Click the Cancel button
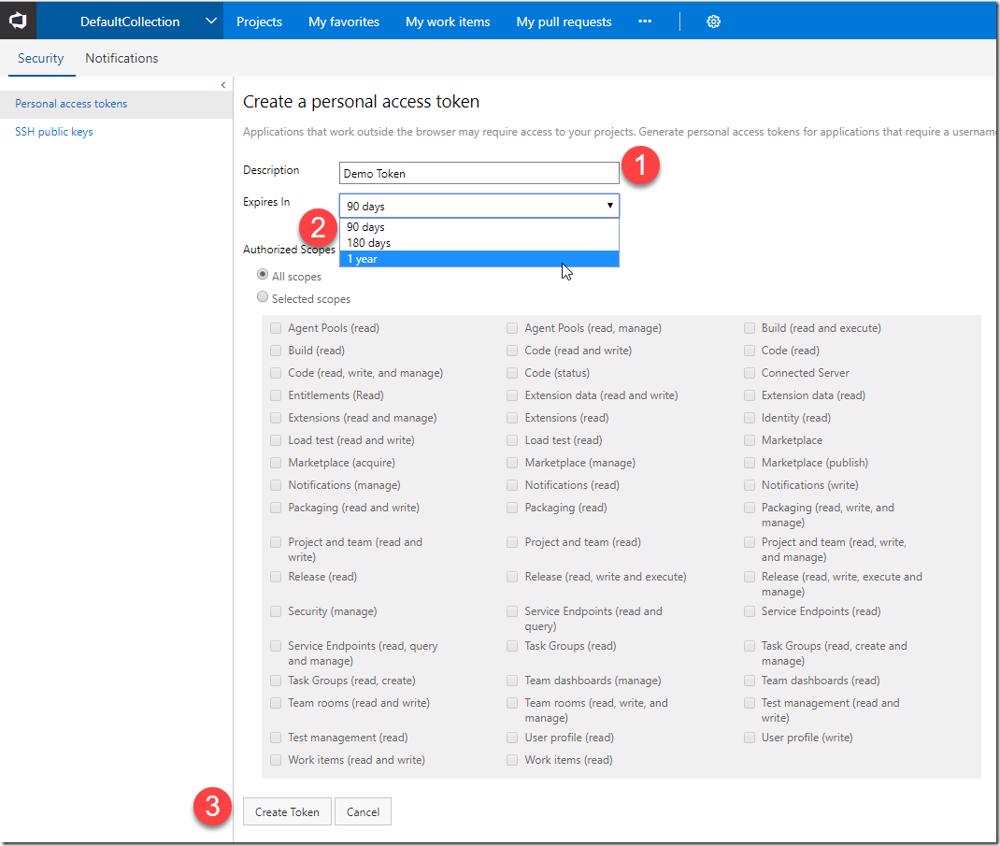The width and height of the screenshot is (1000, 846). 363,812
